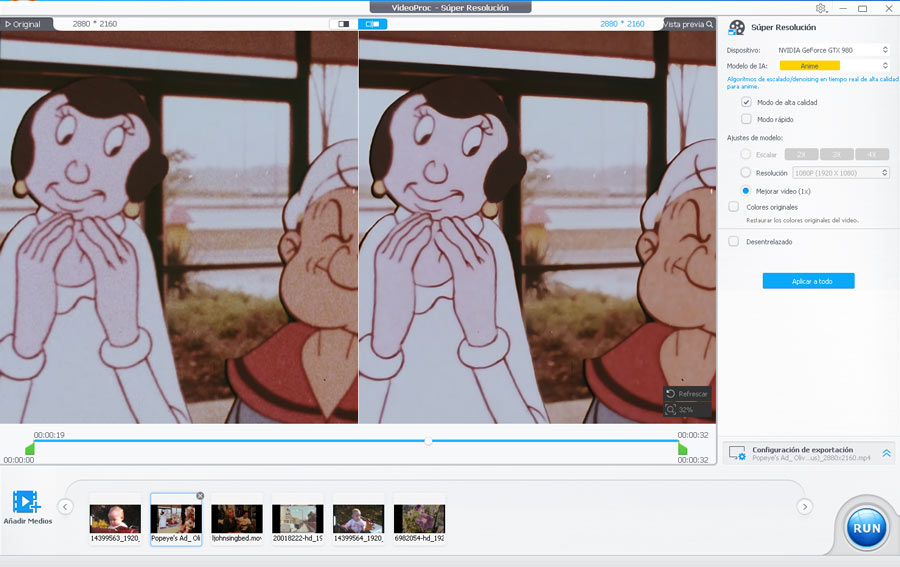This screenshot has height=567, width=900.
Task: Open the settings gear in title bar
Action: click(x=821, y=8)
